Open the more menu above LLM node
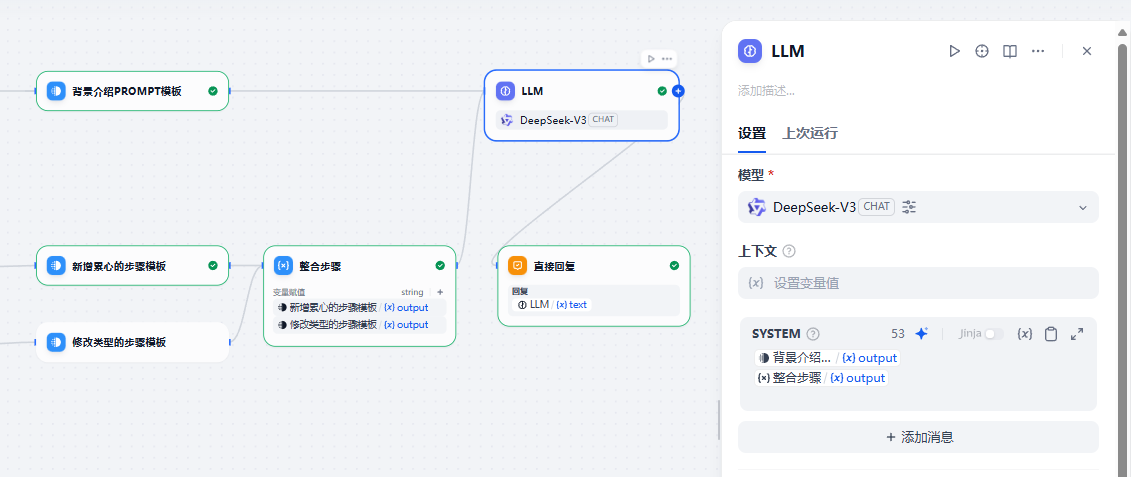The height and width of the screenshot is (477, 1131). point(667,59)
